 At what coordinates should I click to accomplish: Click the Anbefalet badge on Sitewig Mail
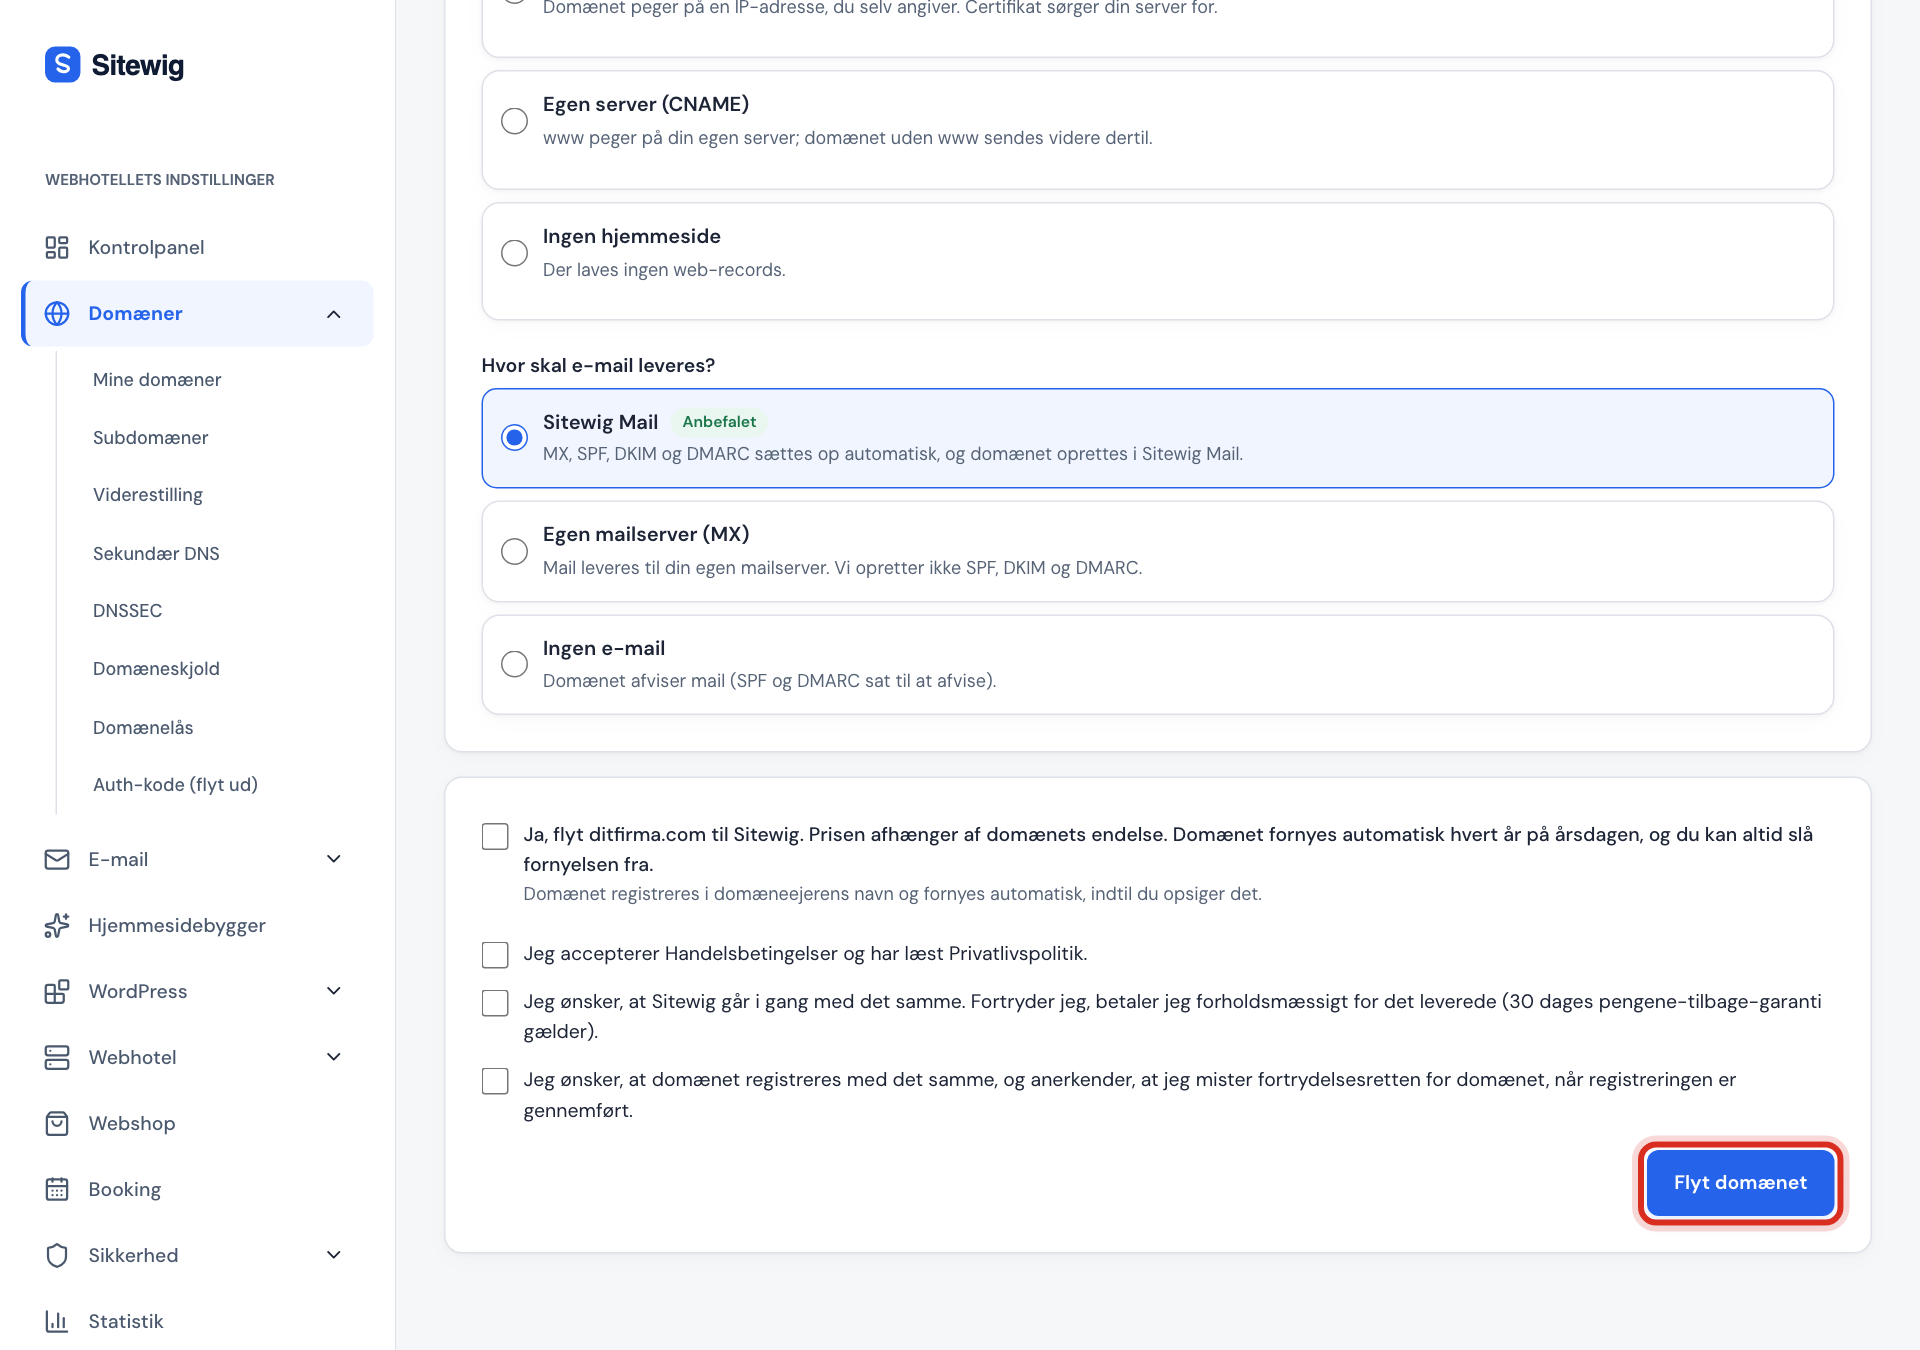(719, 422)
